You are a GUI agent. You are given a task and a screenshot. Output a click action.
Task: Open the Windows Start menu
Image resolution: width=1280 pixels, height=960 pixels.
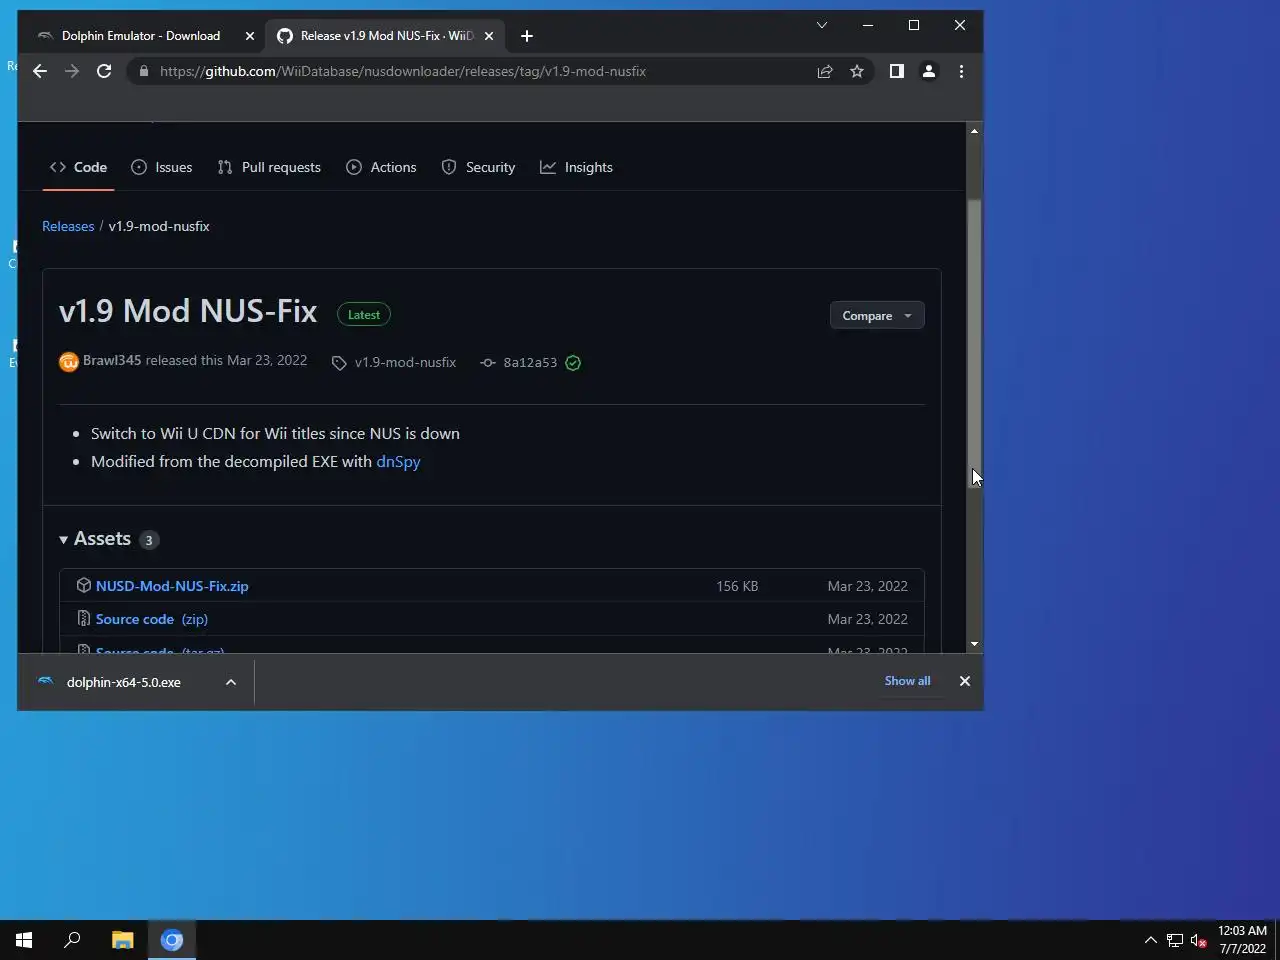point(24,940)
